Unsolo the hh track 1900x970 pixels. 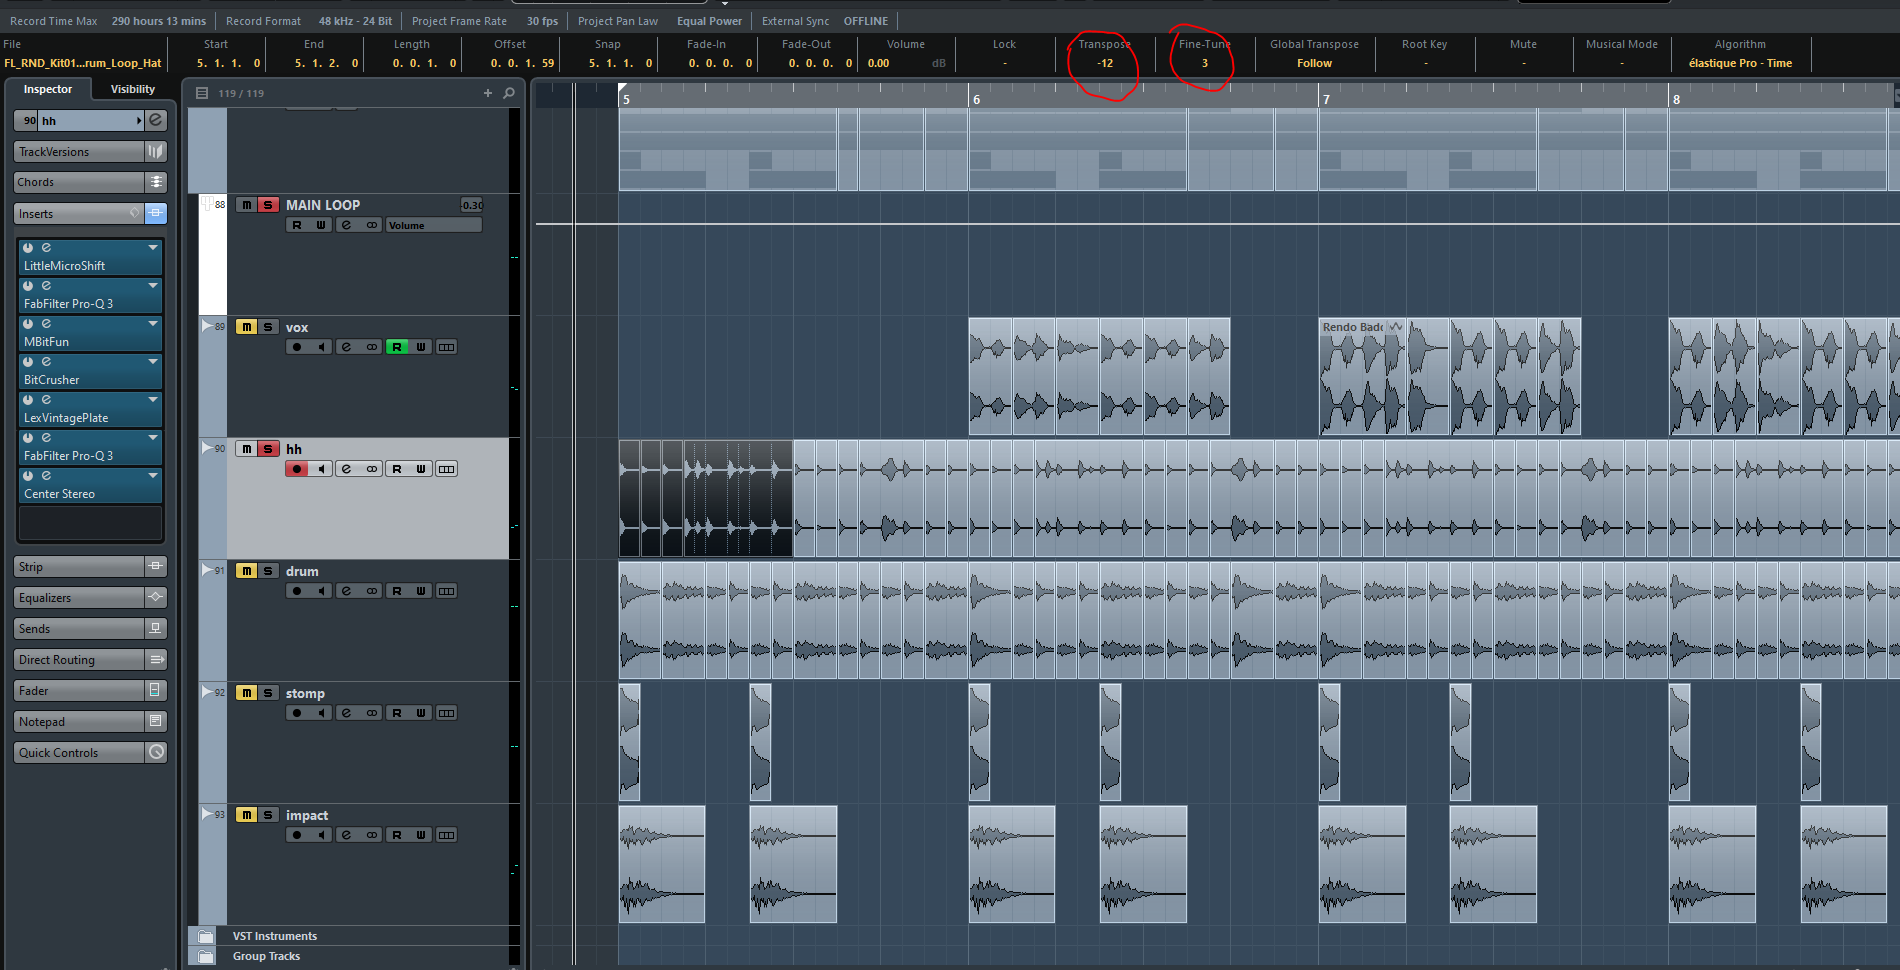pos(268,449)
